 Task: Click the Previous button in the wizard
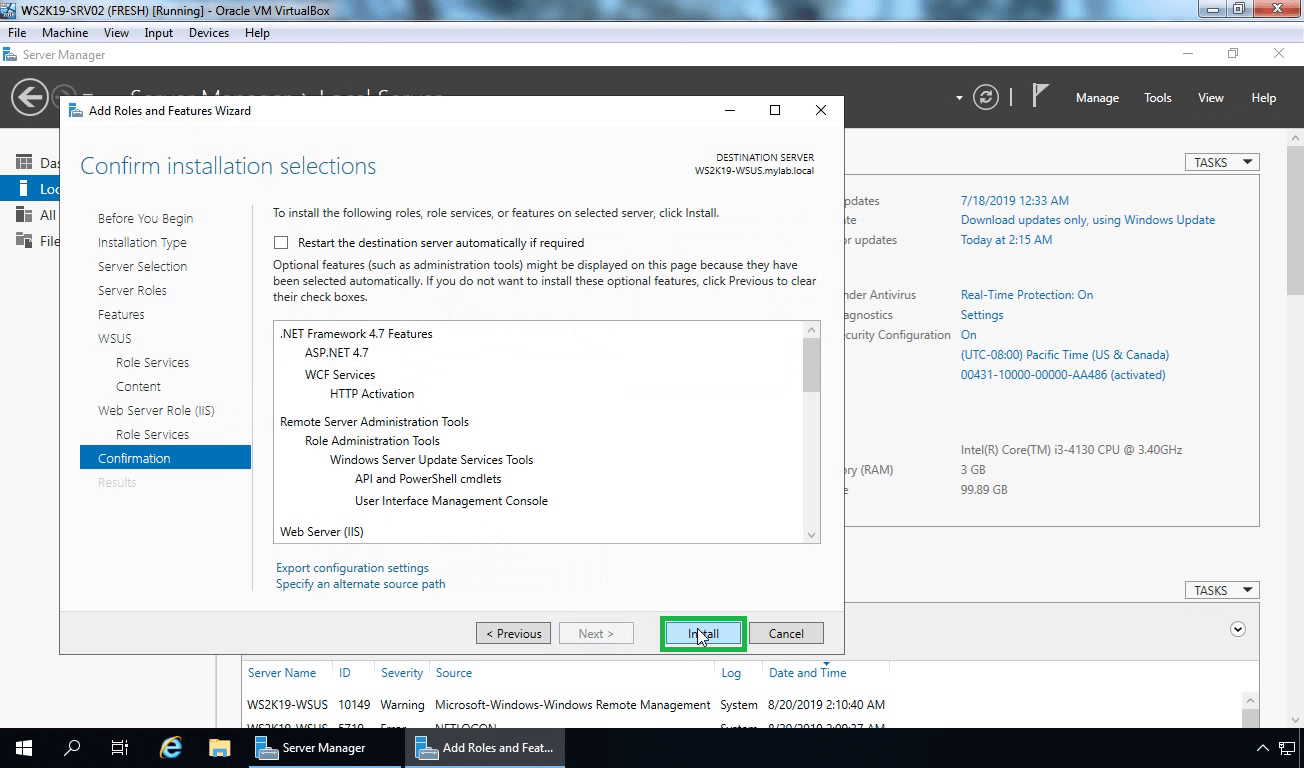point(513,633)
